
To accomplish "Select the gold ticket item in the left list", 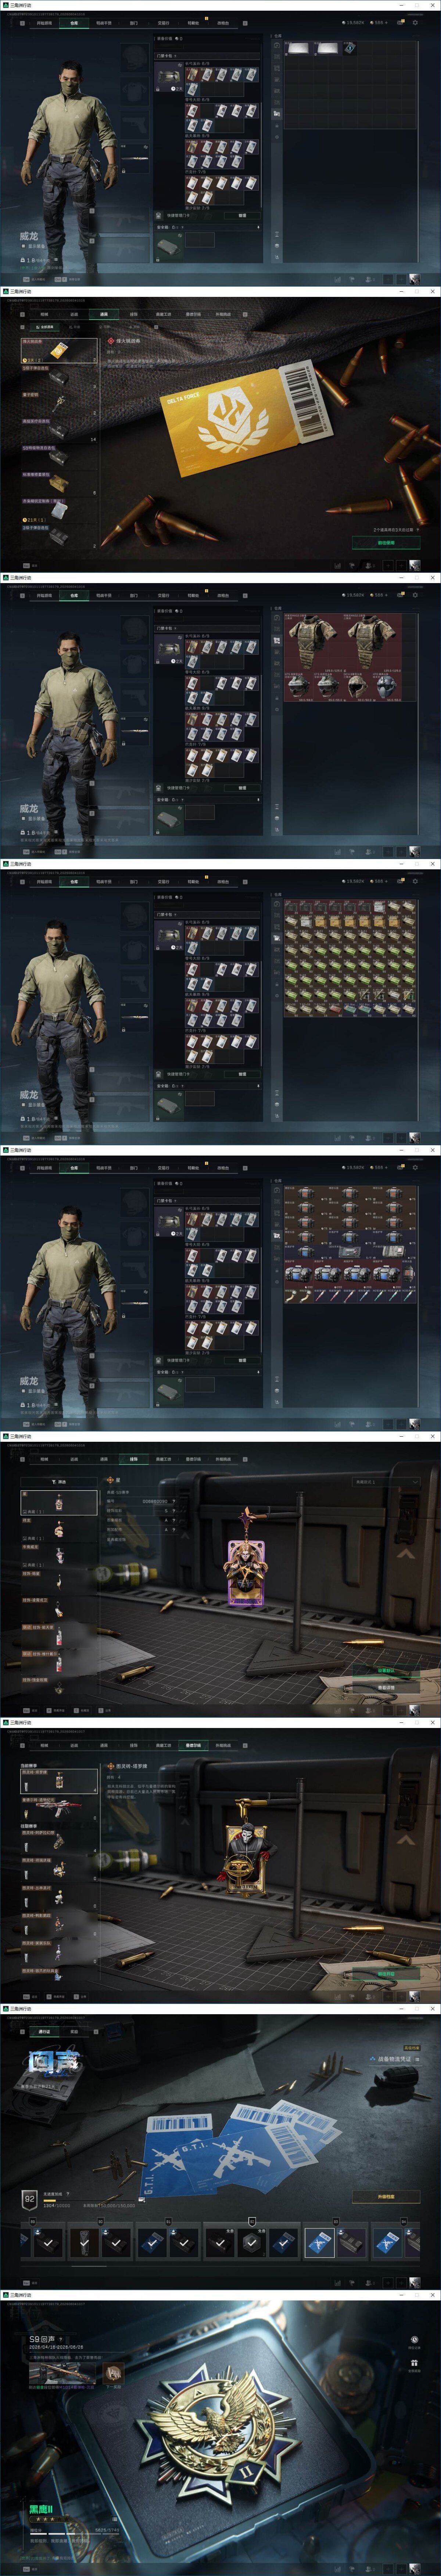I will [x=59, y=350].
